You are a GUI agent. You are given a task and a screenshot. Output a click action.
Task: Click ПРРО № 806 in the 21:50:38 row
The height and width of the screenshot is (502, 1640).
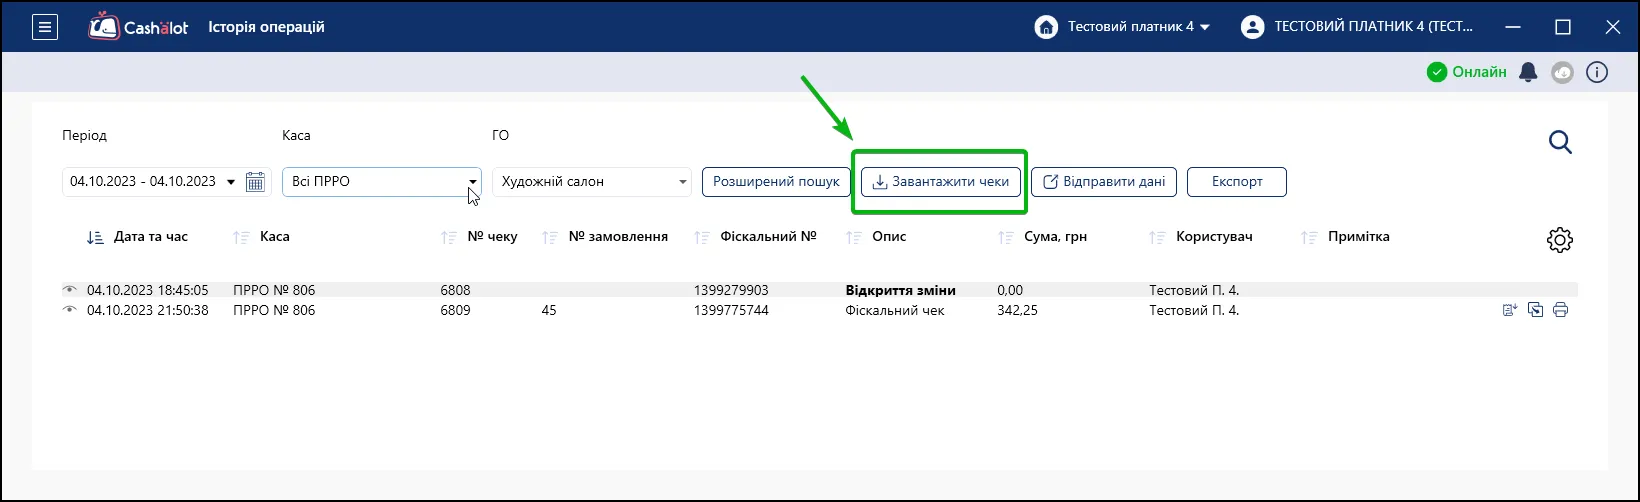click(x=274, y=310)
